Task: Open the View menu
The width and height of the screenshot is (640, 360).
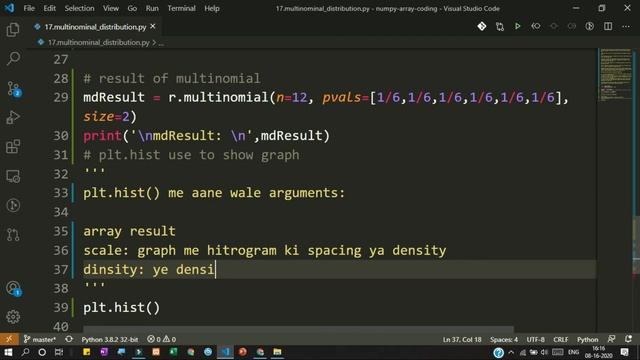Action: coord(111,8)
